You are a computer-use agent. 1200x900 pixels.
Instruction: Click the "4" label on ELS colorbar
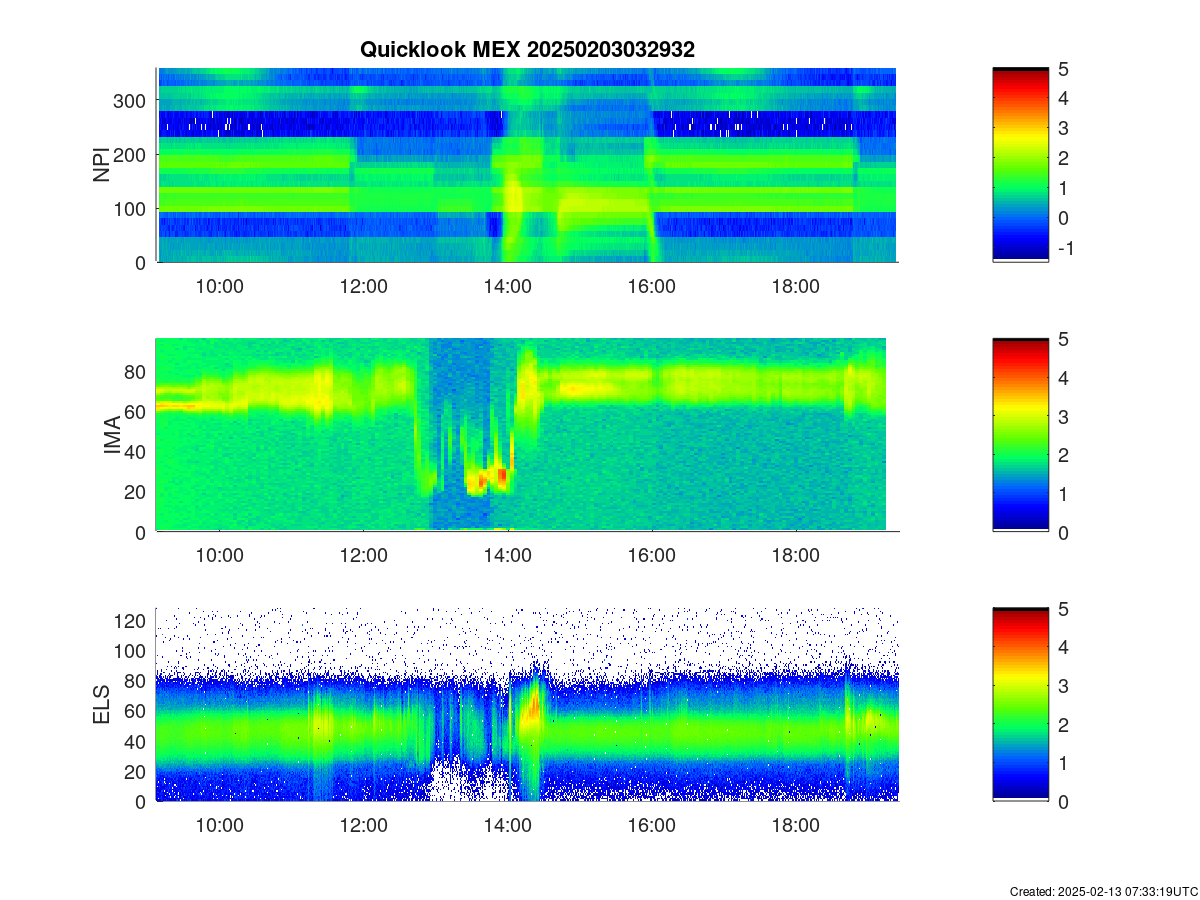coord(1064,647)
